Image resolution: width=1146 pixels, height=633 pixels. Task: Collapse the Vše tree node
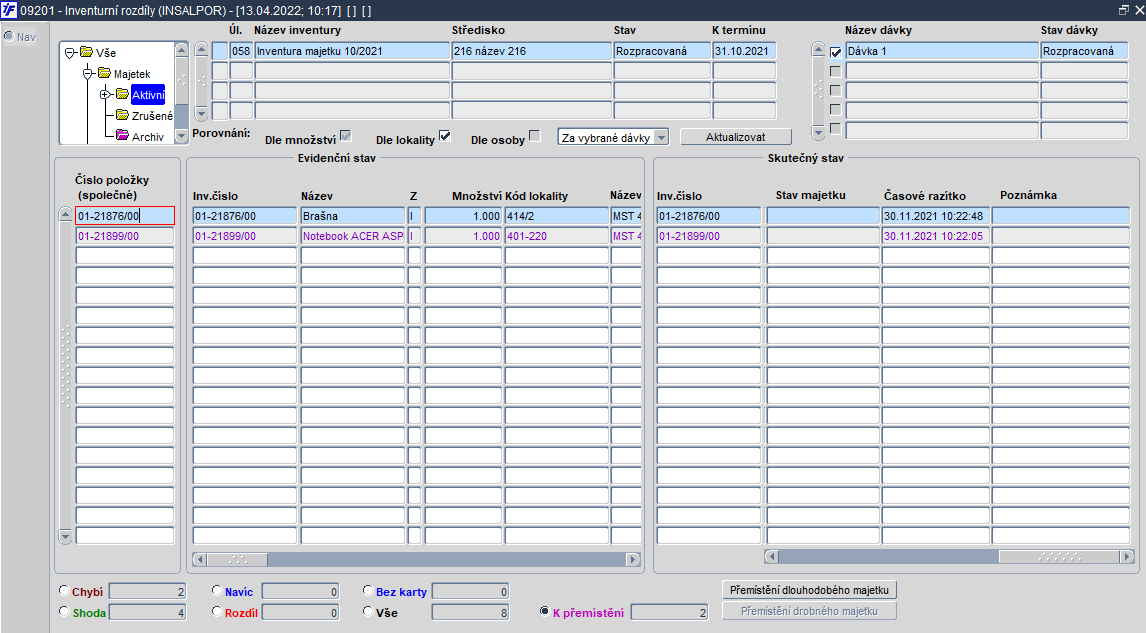70,53
